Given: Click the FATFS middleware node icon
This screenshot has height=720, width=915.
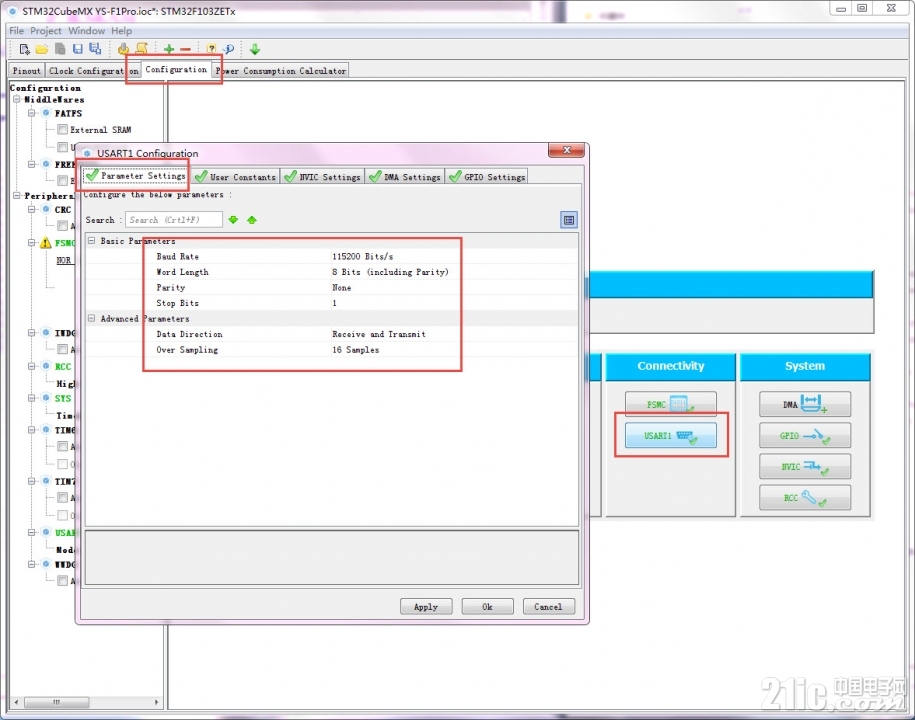Looking at the screenshot, I should [46, 113].
